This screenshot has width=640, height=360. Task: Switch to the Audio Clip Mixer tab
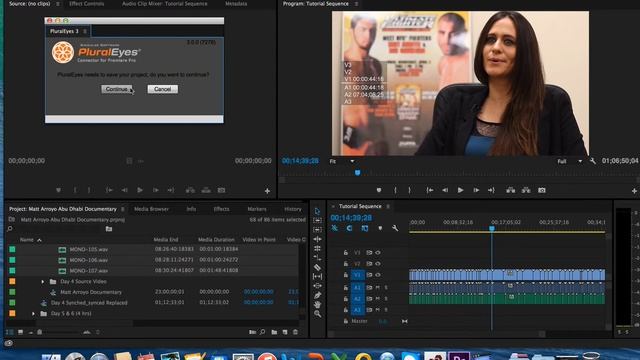click(x=164, y=4)
